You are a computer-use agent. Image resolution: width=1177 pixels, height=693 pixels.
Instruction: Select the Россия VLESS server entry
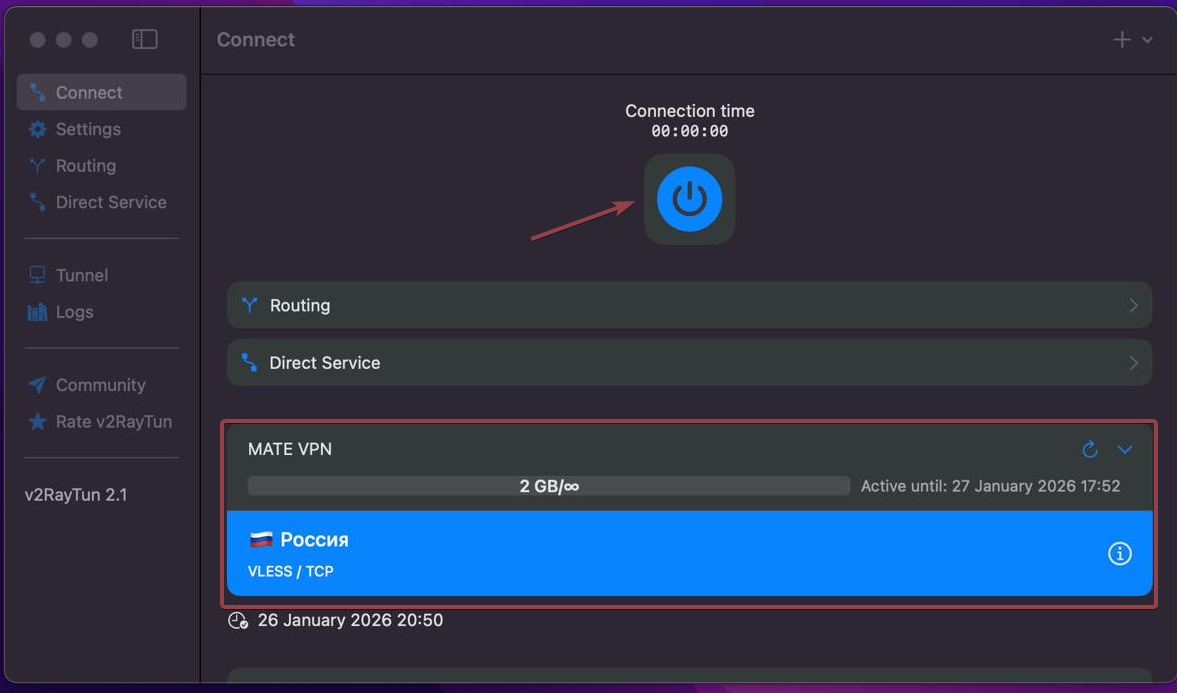coord(600,553)
